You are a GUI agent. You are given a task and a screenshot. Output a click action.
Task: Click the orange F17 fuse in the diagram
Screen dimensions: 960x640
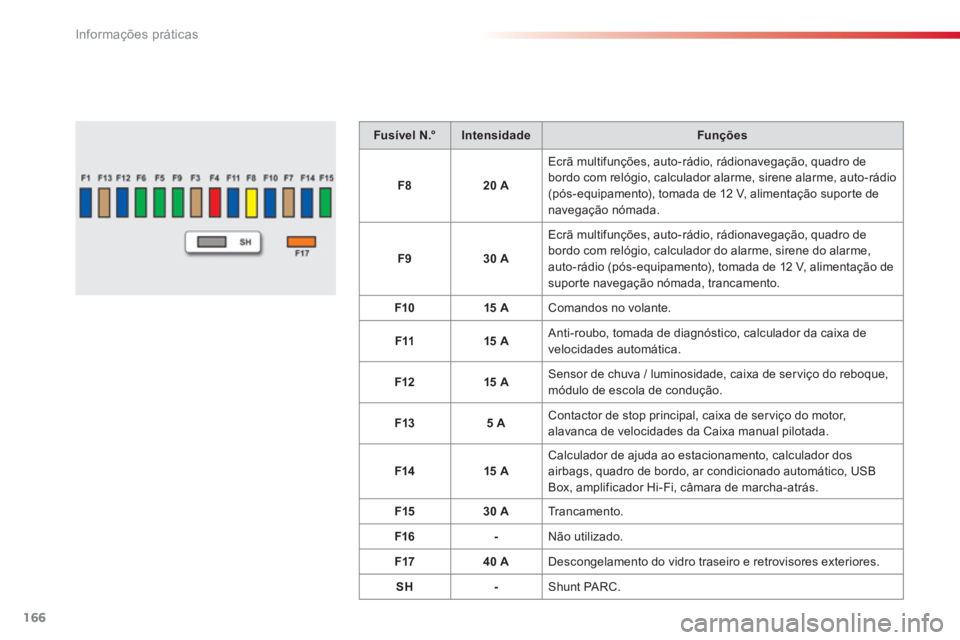point(301,242)
